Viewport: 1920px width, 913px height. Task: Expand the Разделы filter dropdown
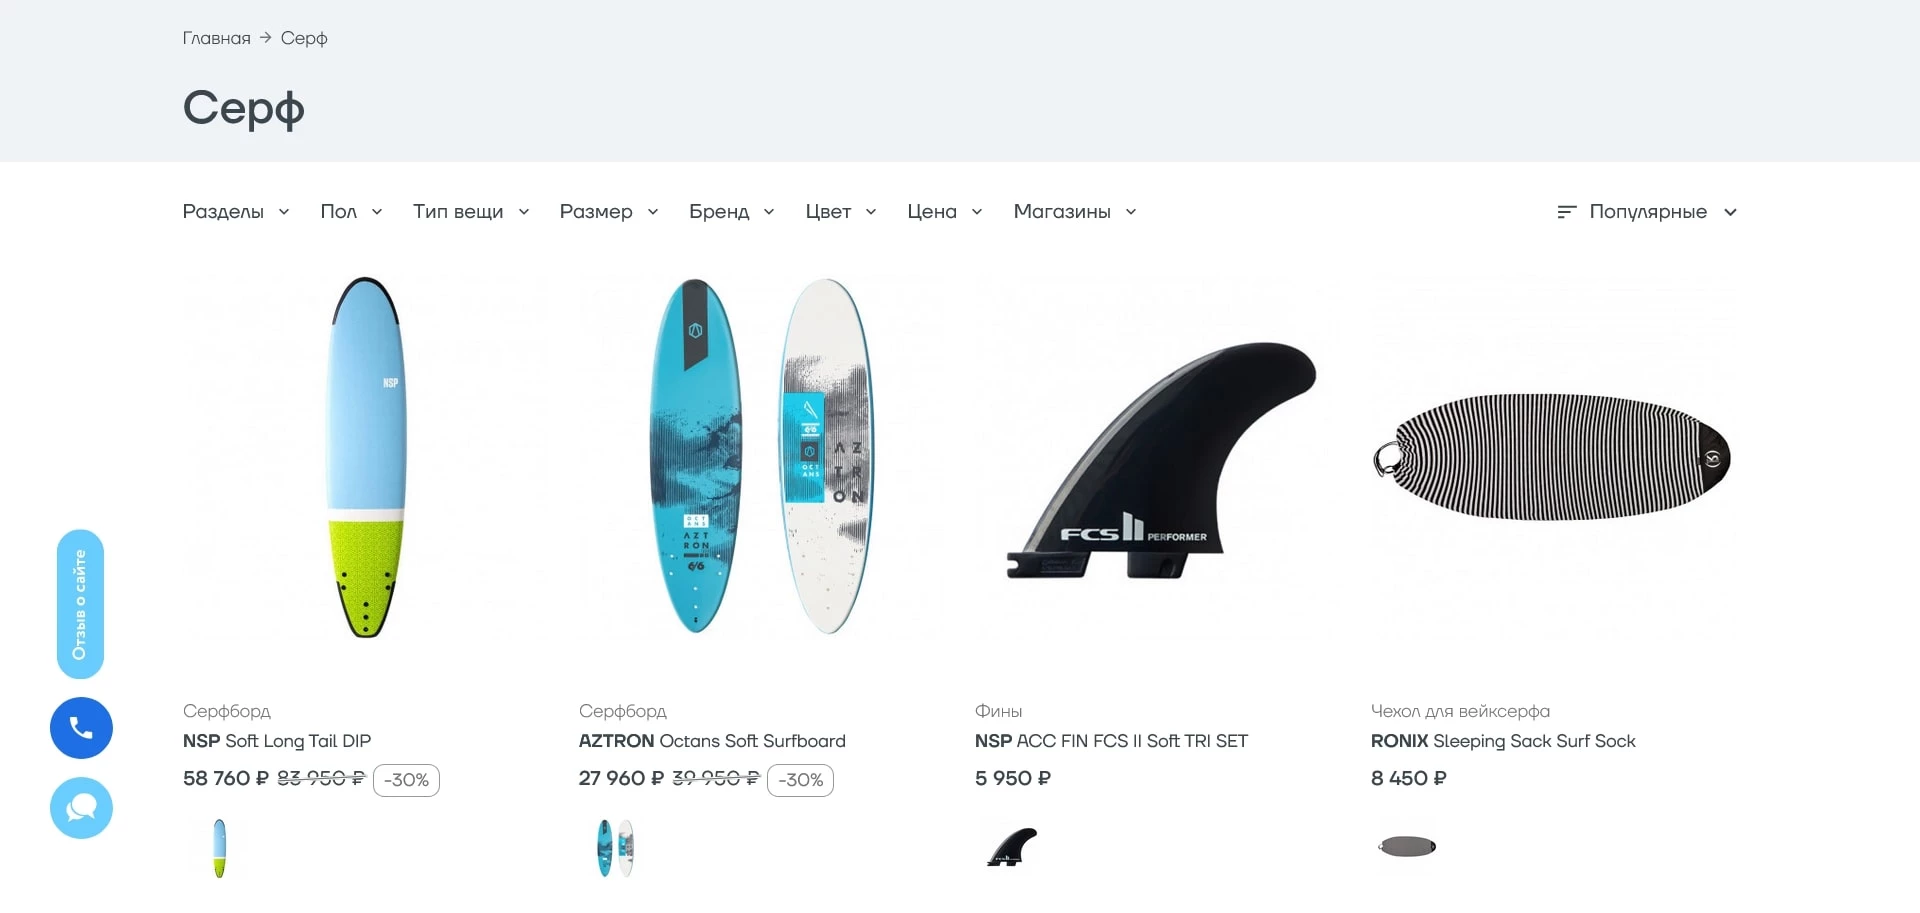click(236, 212)
